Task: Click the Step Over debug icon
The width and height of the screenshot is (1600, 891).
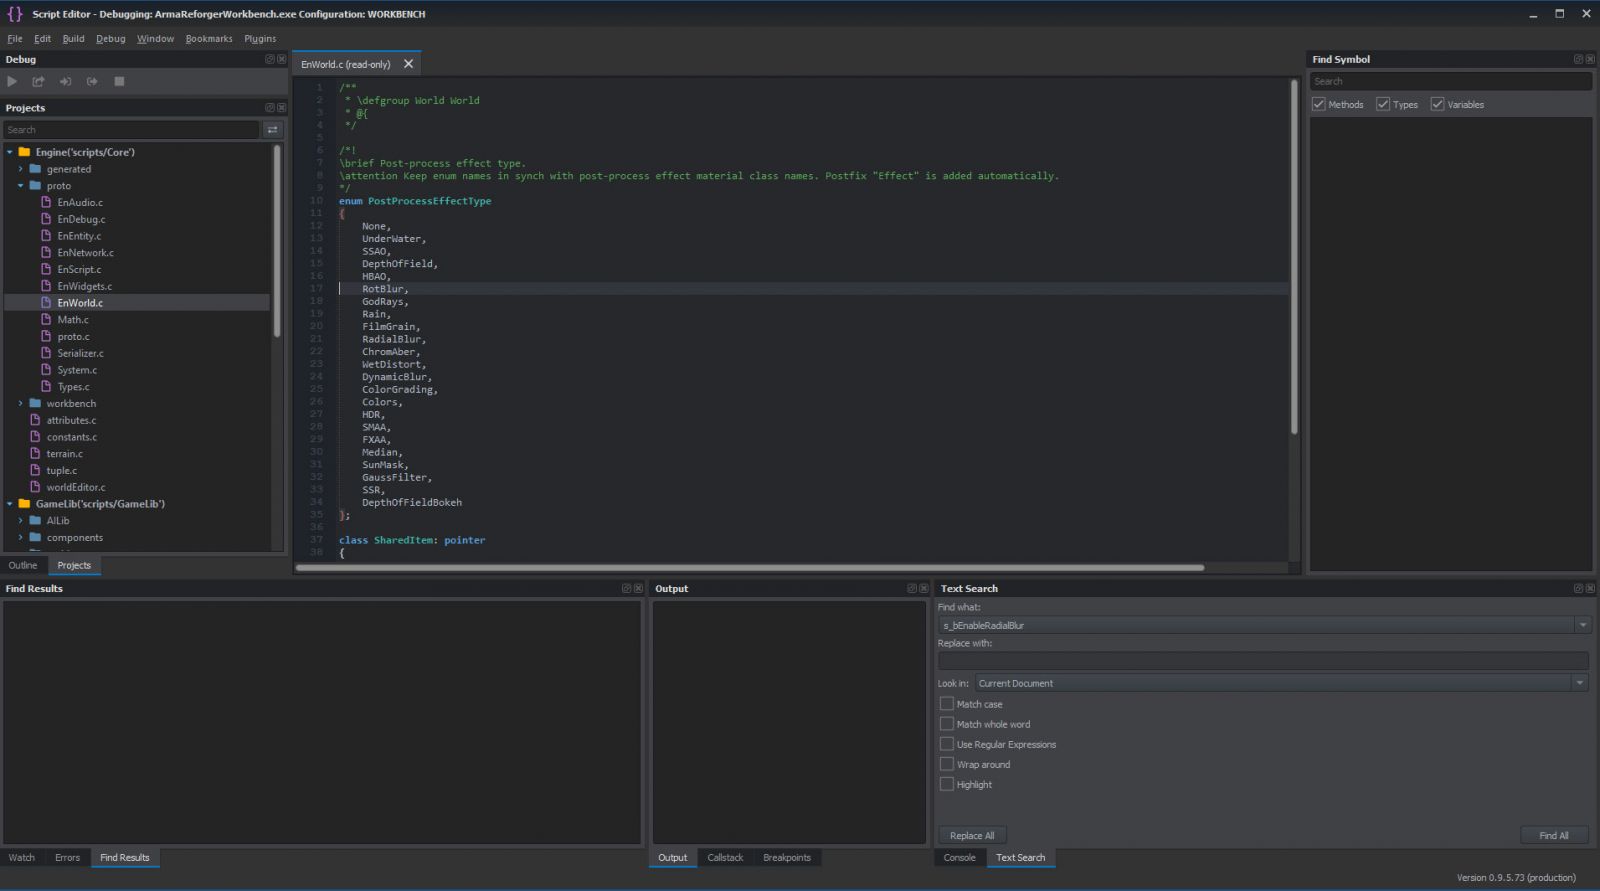Action: tap(38, 82)
